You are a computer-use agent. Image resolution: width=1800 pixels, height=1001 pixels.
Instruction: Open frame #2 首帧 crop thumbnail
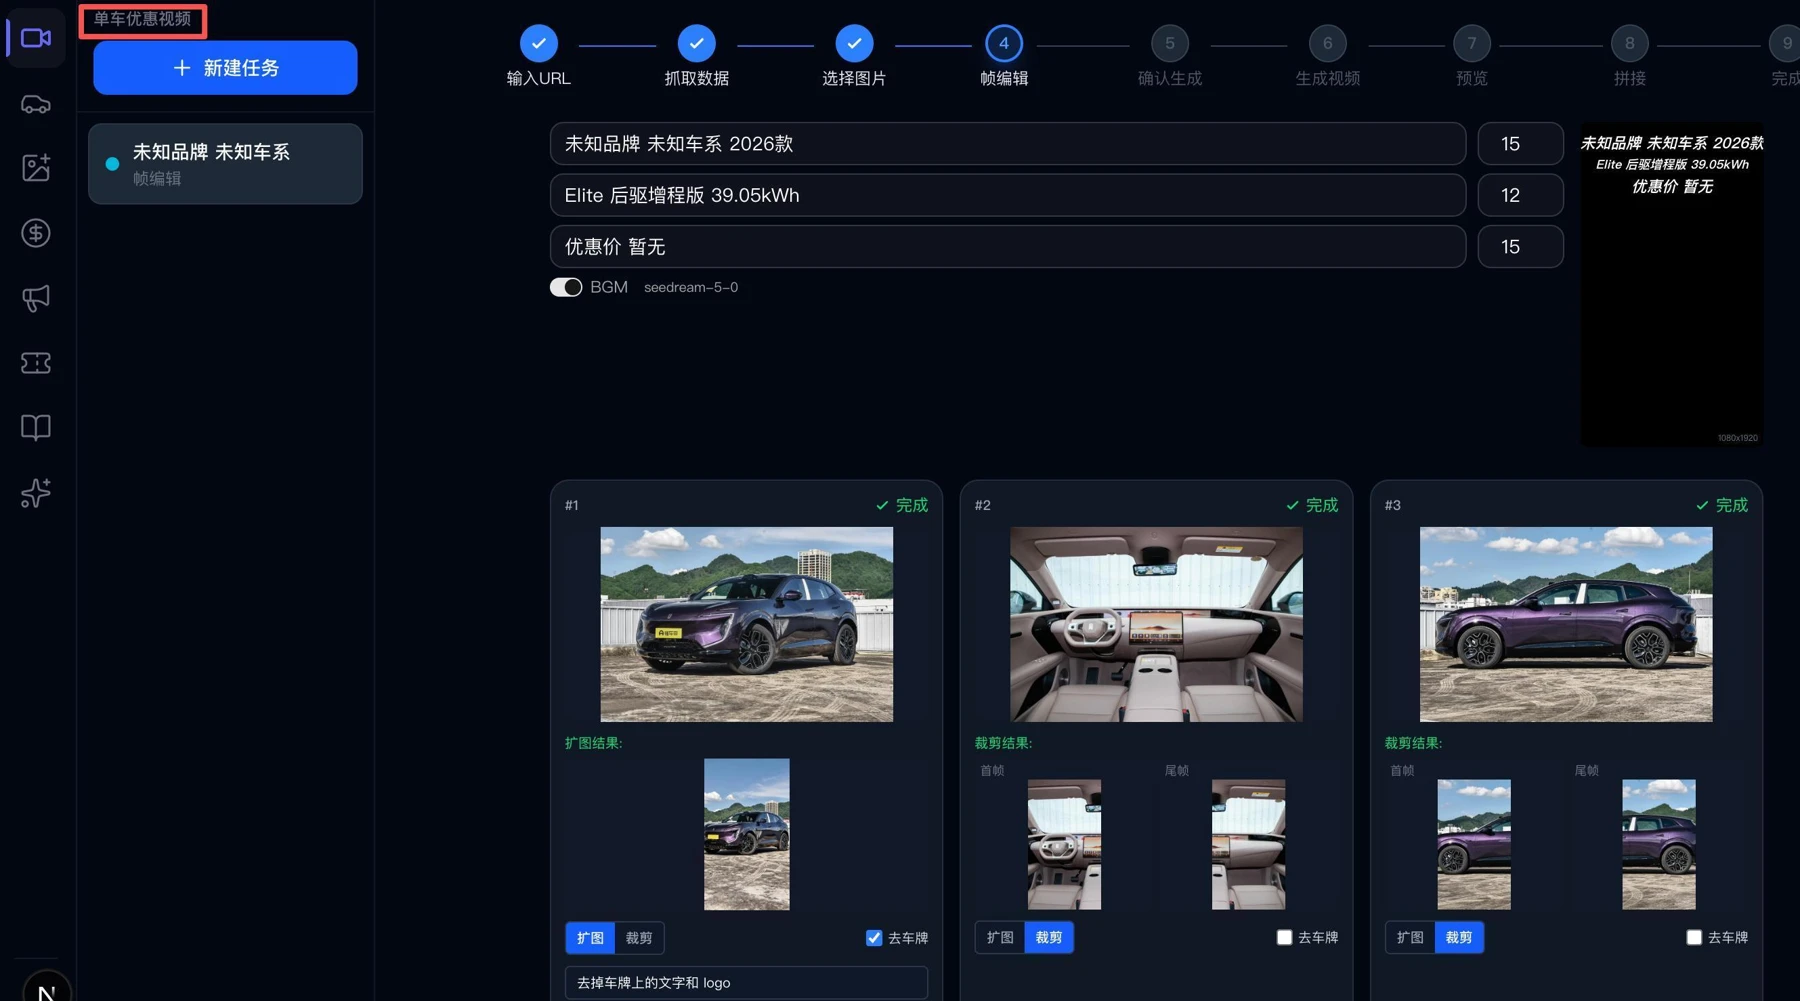pos(1064,844)
